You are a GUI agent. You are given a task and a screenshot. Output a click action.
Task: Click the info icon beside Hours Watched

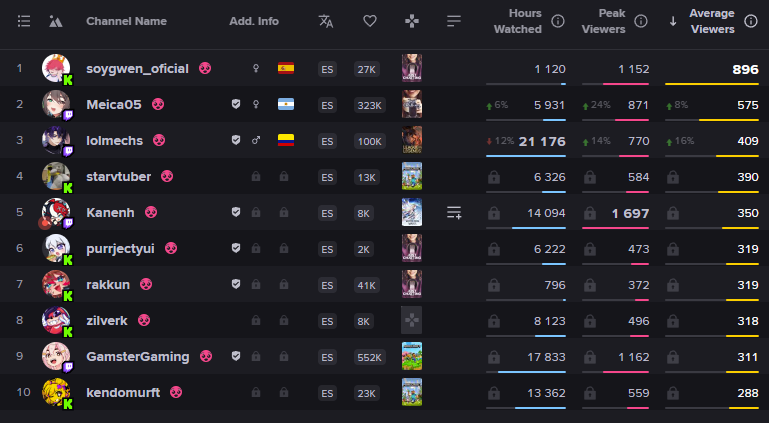point(558,21)
